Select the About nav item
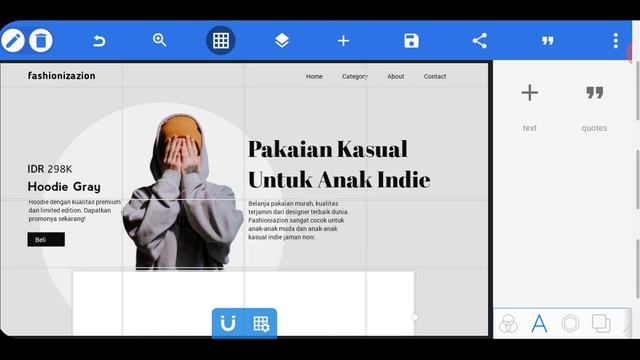Screen dimensions: 640x360 tap(396, 76)
